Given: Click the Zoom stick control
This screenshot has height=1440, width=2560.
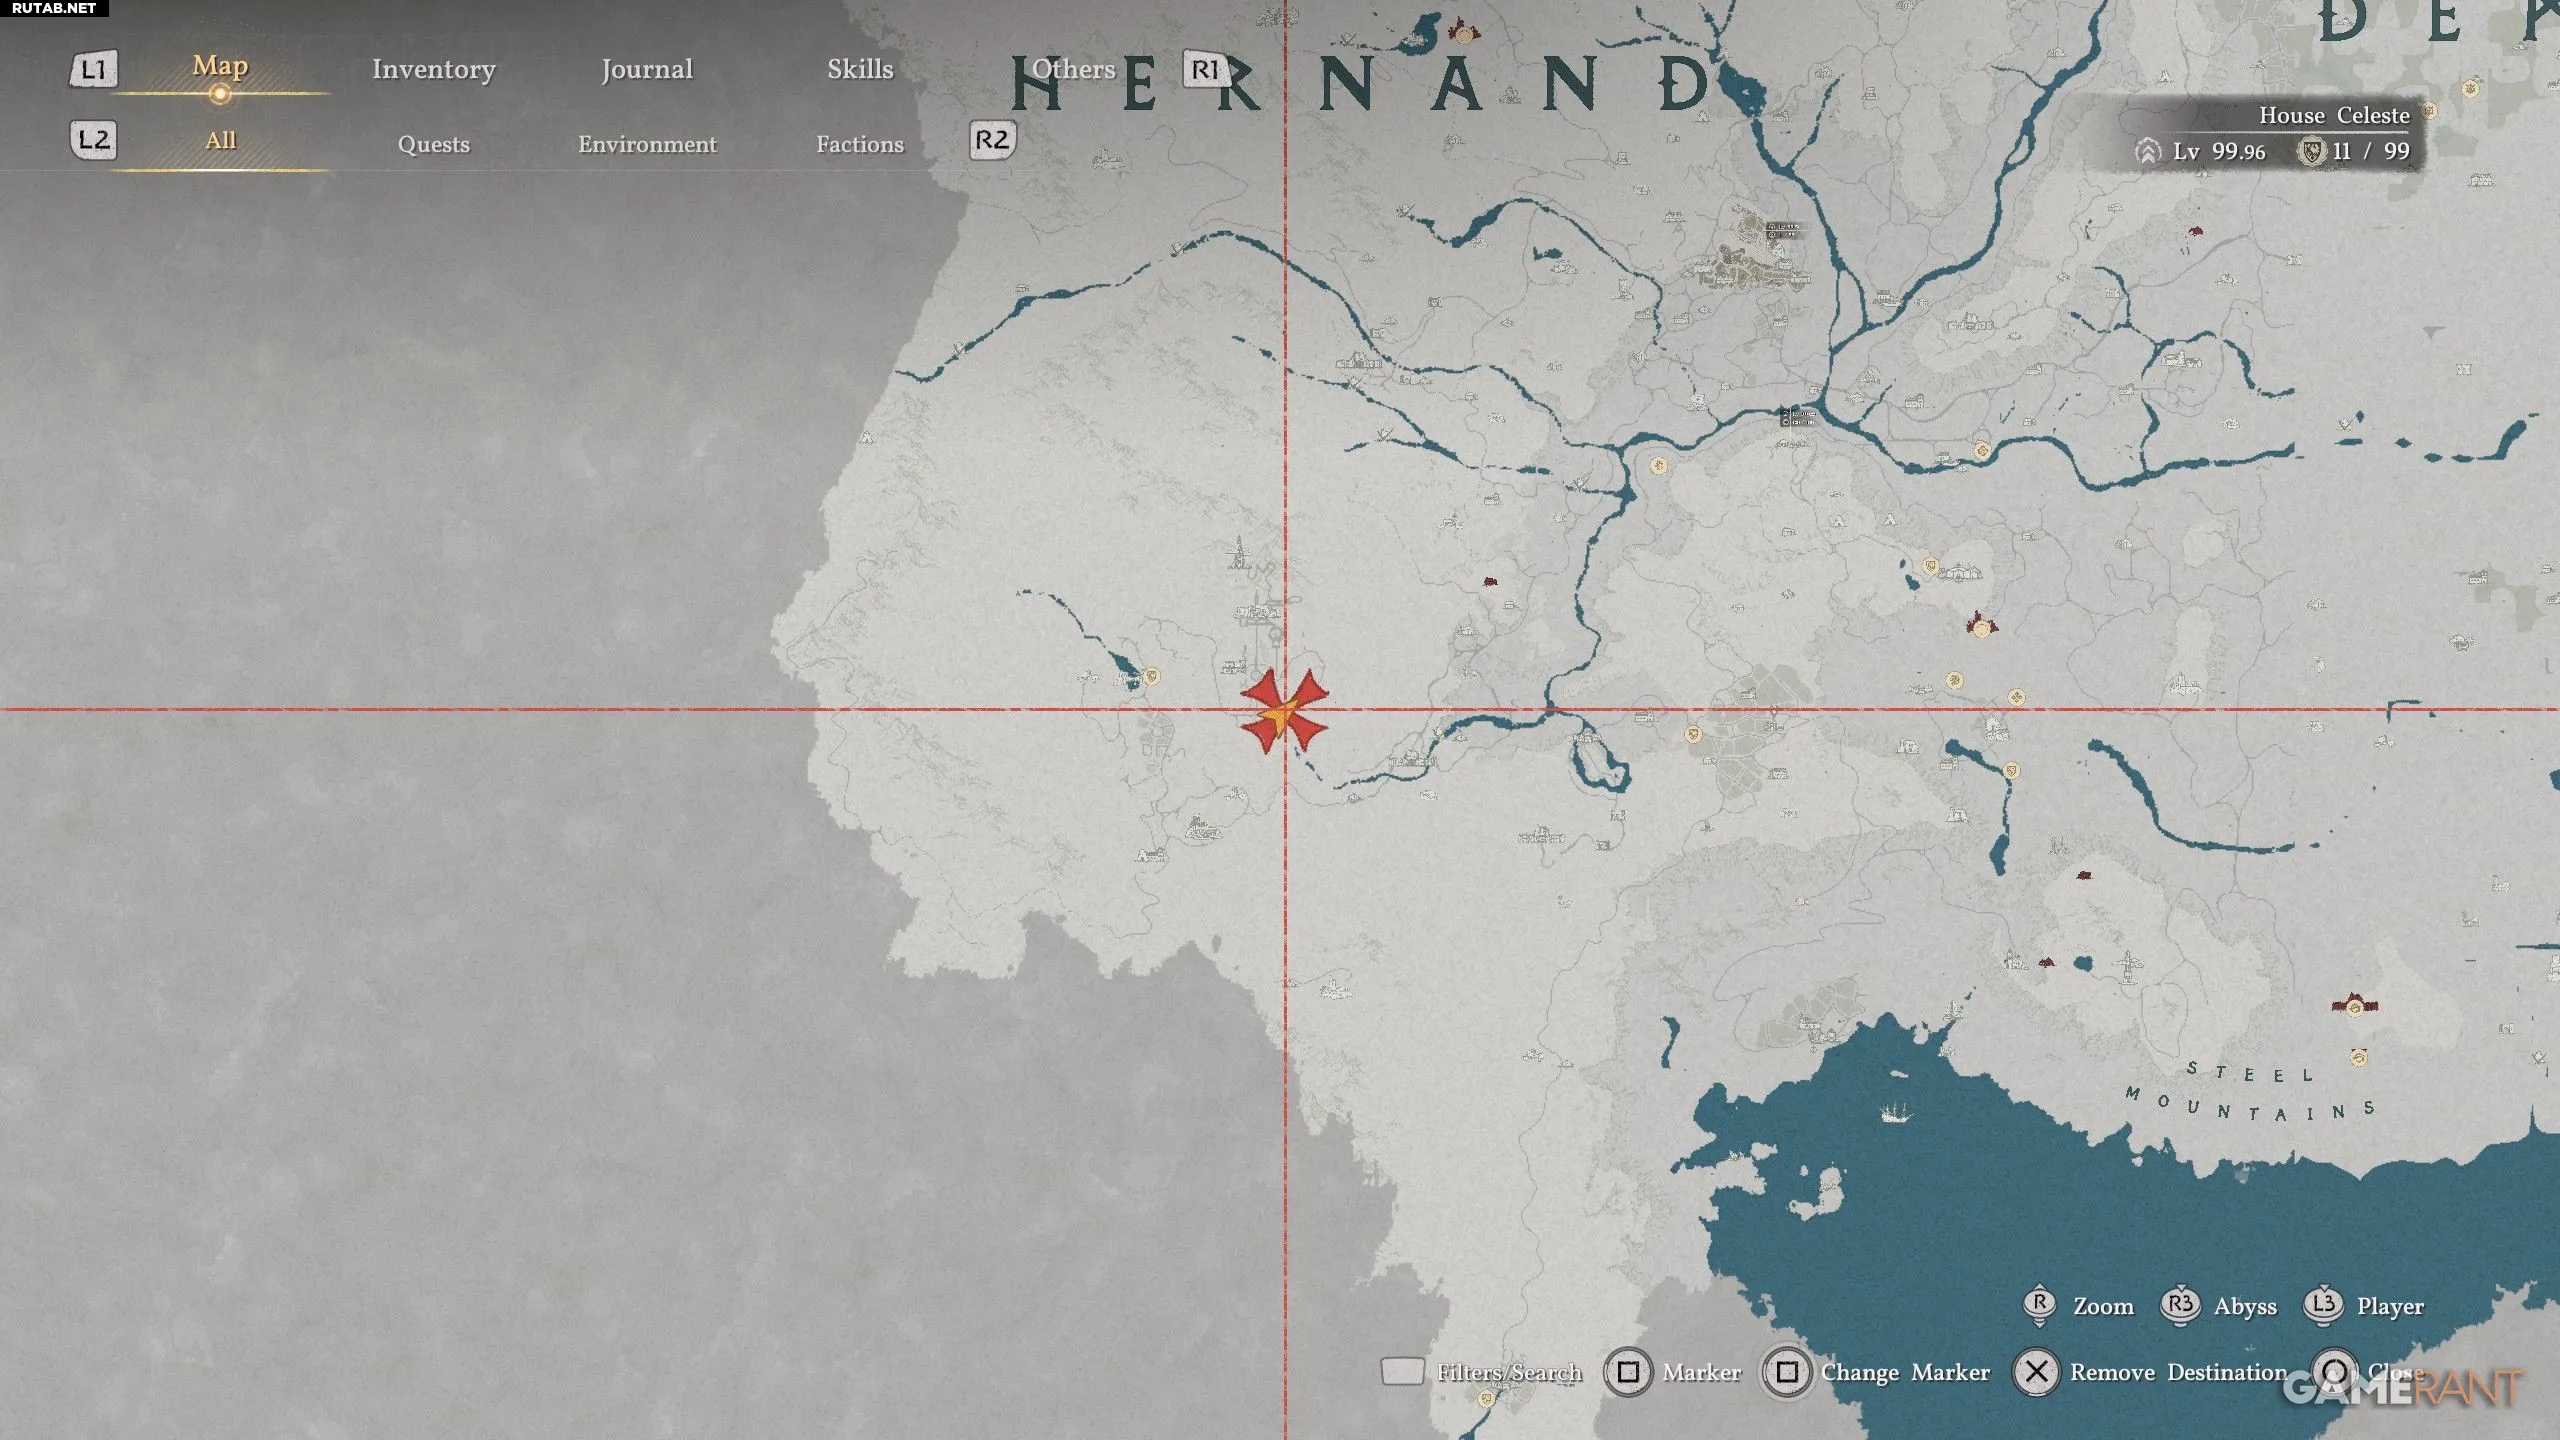Looking at the screenshot, I should (2039, 1305).
